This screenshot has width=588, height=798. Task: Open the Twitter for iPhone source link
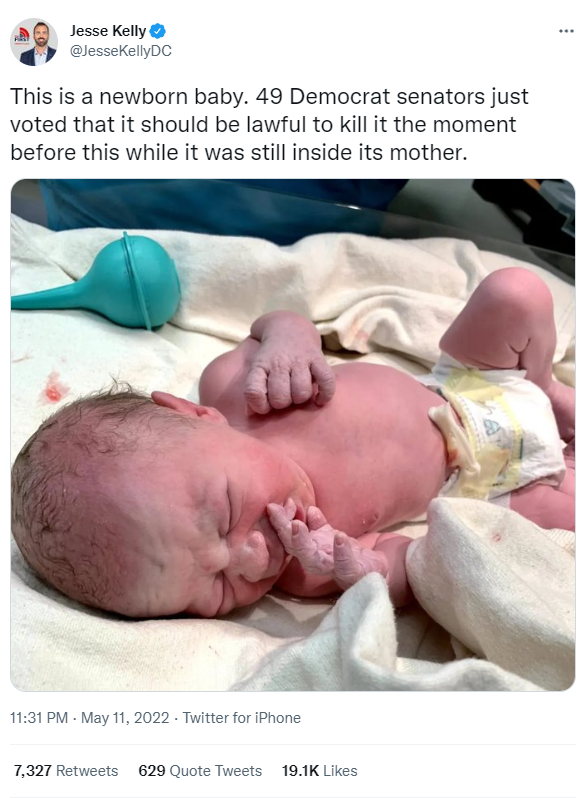tap(242, 718)
